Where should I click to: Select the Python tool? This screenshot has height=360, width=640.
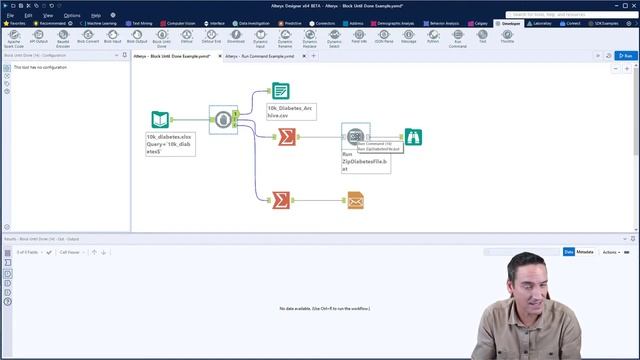[433, 37]
